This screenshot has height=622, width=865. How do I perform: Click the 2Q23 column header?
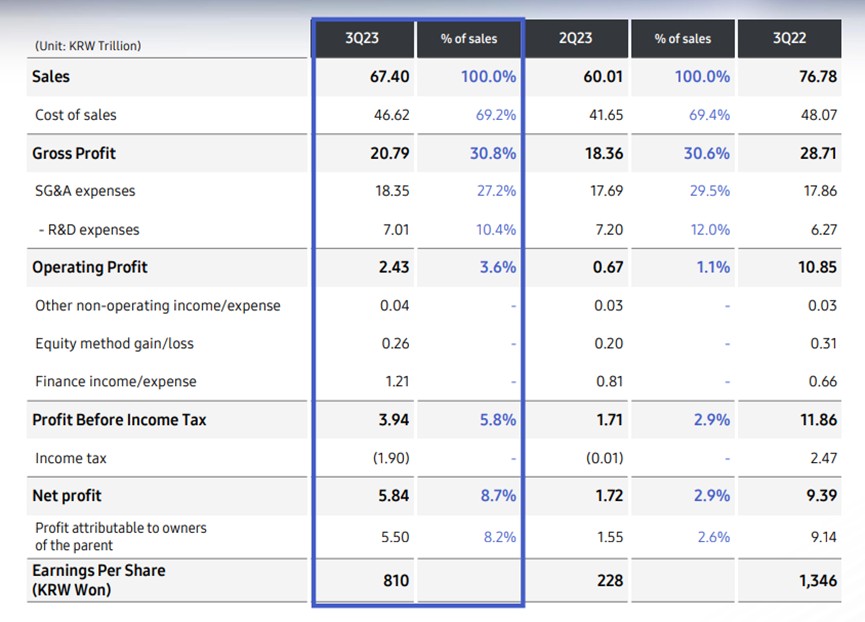pos(575,38)
